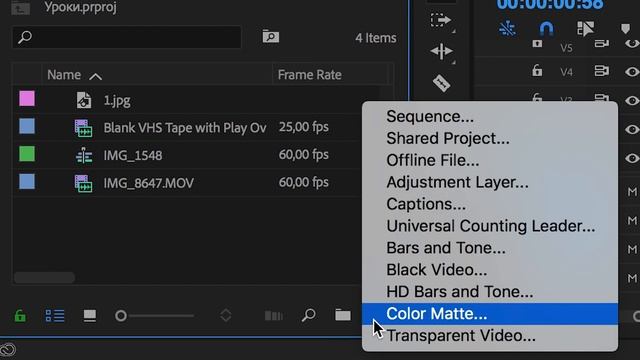
Task: Toggle the green project write lock
Action: coord(20,316)
